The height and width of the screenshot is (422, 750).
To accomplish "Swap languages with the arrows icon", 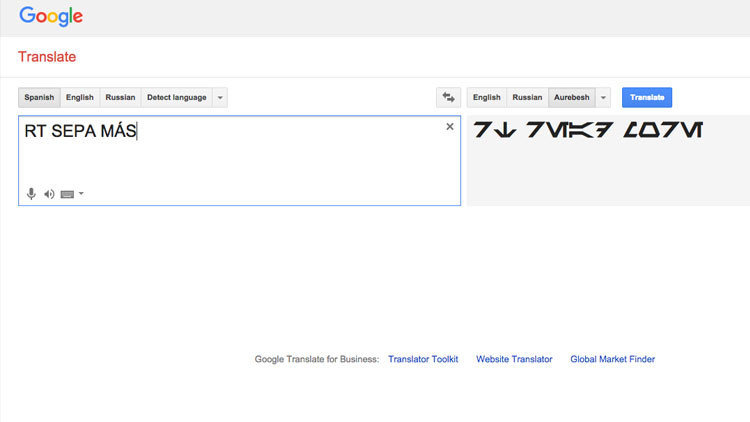I will coord(448,97).
